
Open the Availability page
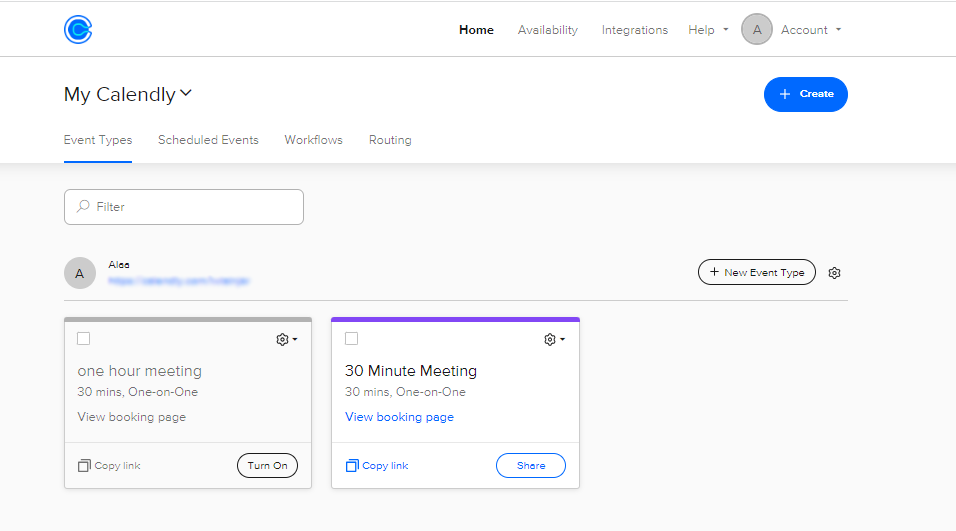tap(548, 30)
